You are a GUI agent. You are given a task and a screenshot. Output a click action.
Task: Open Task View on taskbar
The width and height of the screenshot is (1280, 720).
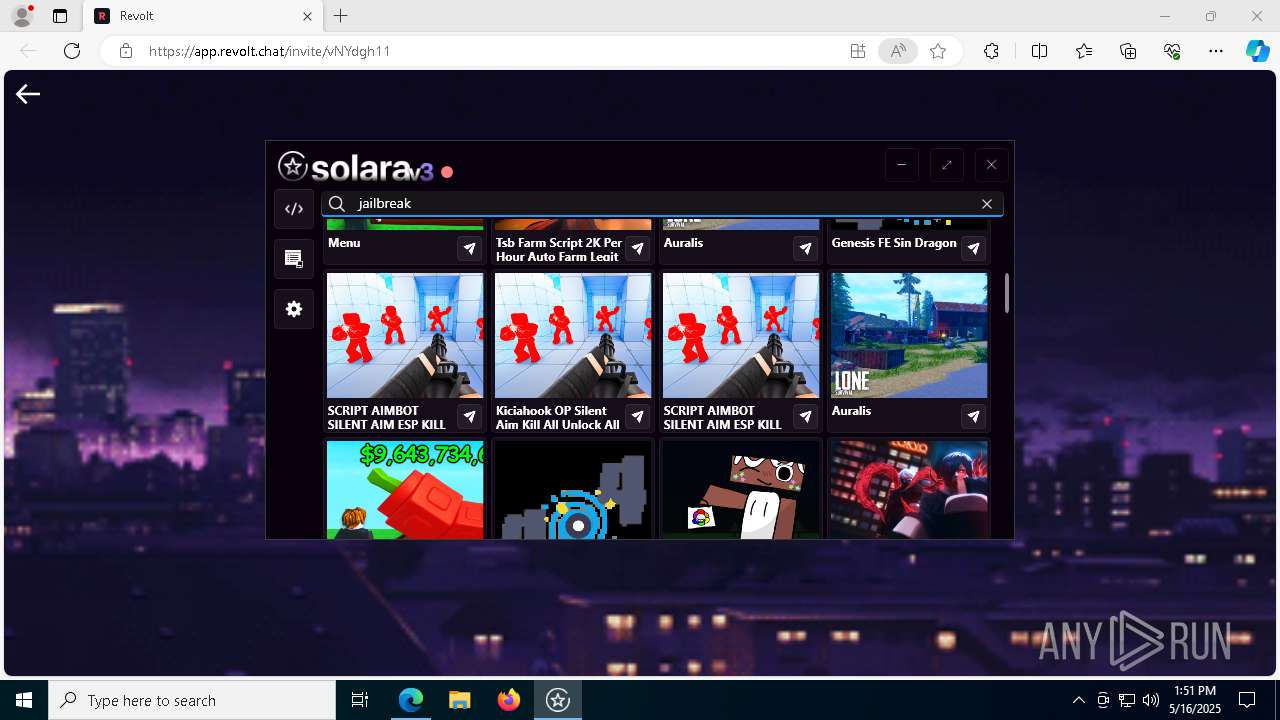360,700
